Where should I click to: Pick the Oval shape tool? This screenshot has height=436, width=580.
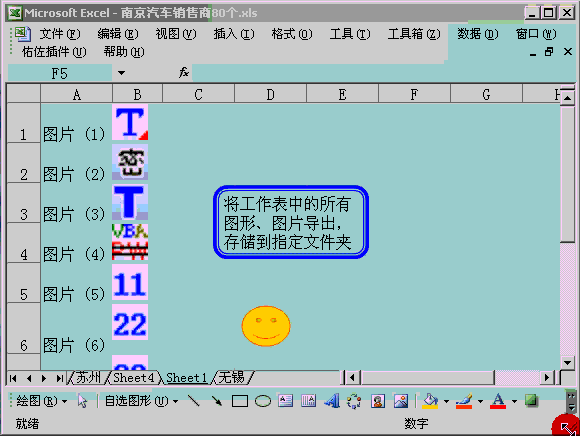tap(263, 401)
